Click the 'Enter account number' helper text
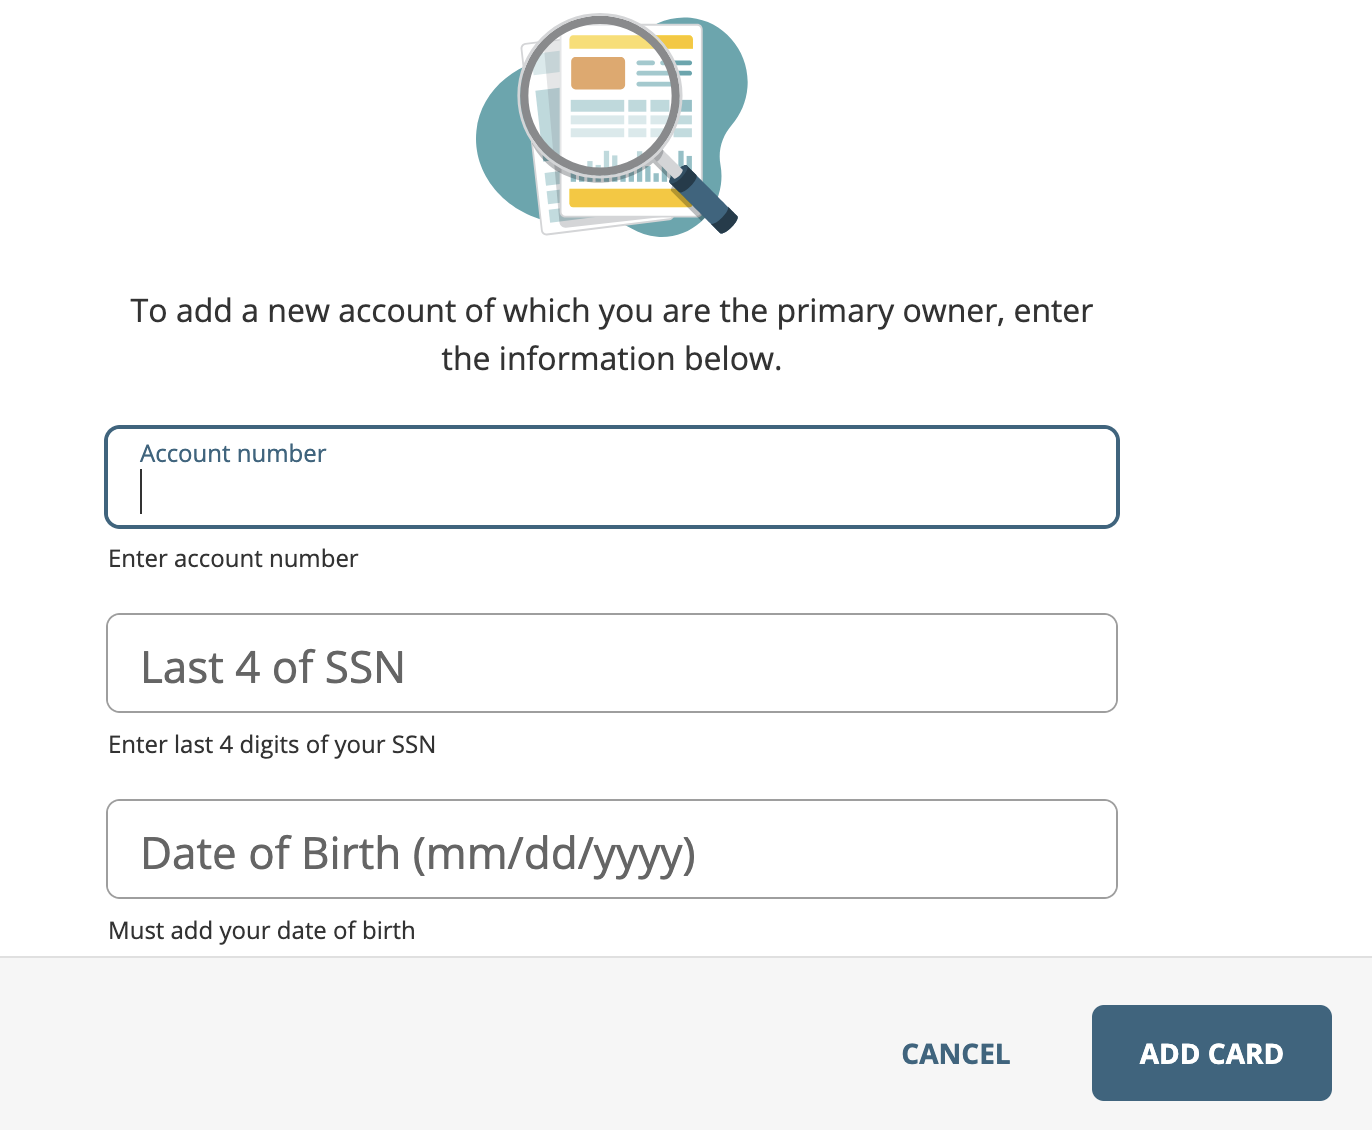This screenshot has width=1372, height=1130. pos(233,558)
